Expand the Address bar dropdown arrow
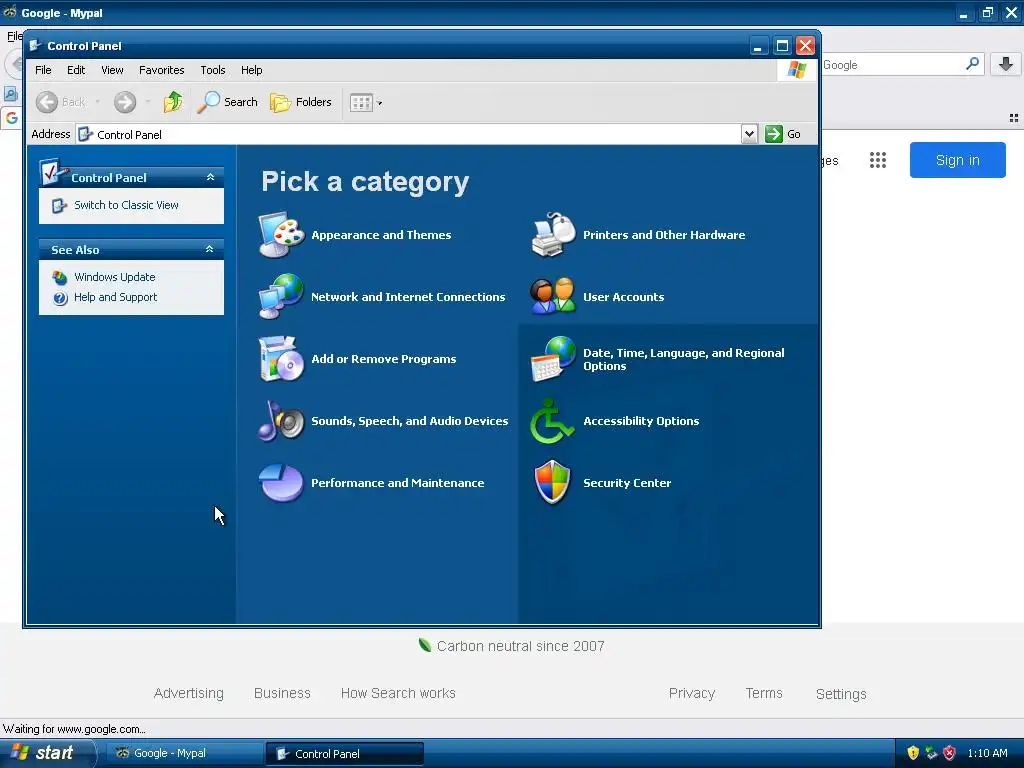The height and width of the screenshot is (768, 1024). pos(749,134)
